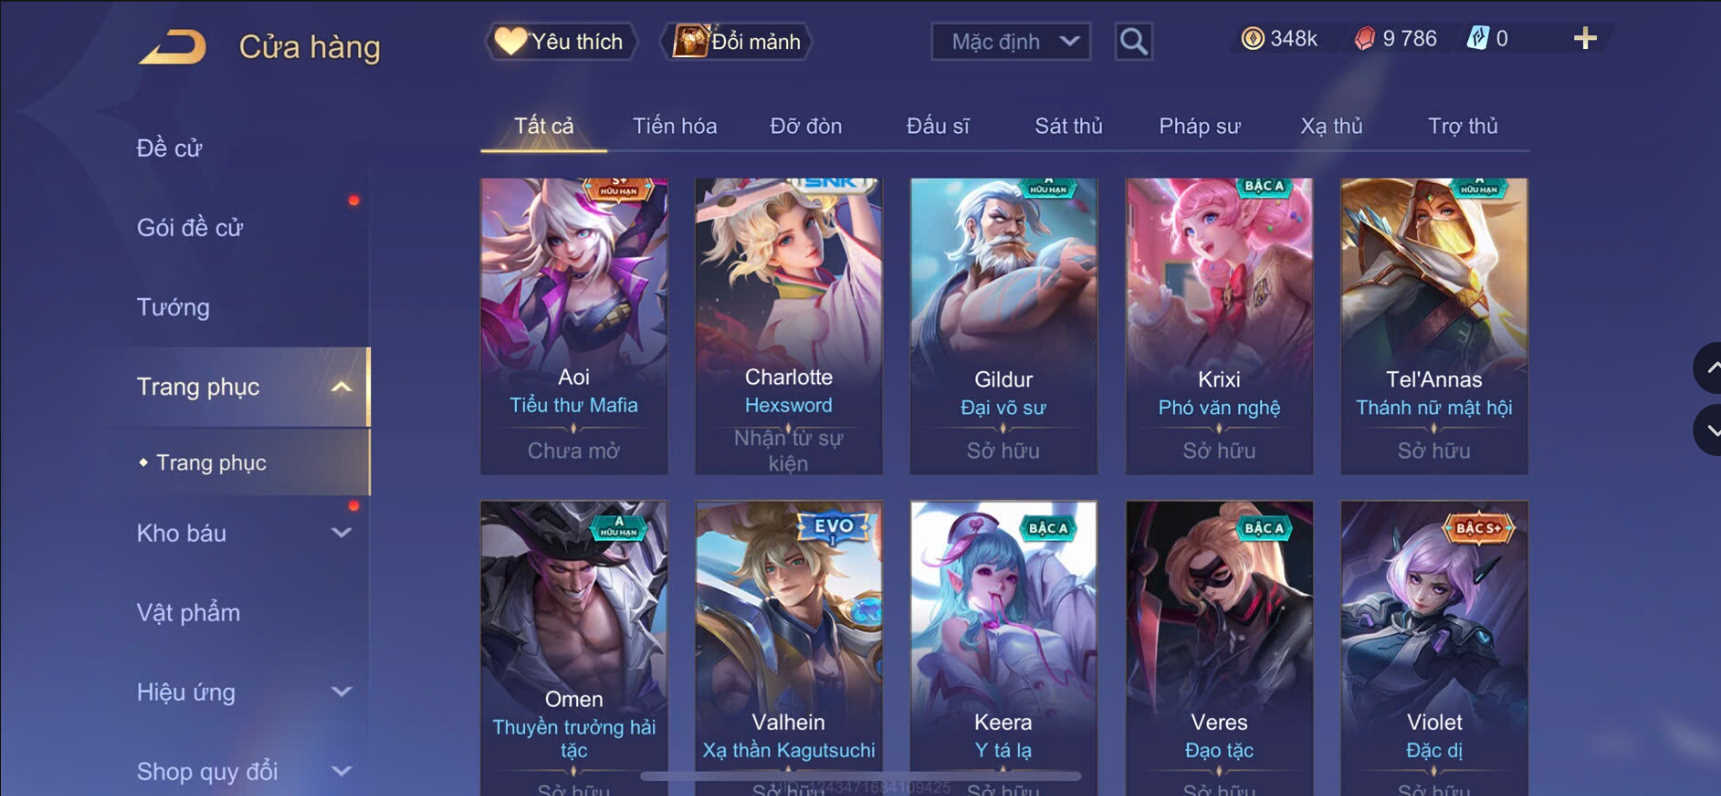Screen dimensions: 1721x796
Task: Click the back arrow icon beside Cửa hàng
Action: (173, 46)
